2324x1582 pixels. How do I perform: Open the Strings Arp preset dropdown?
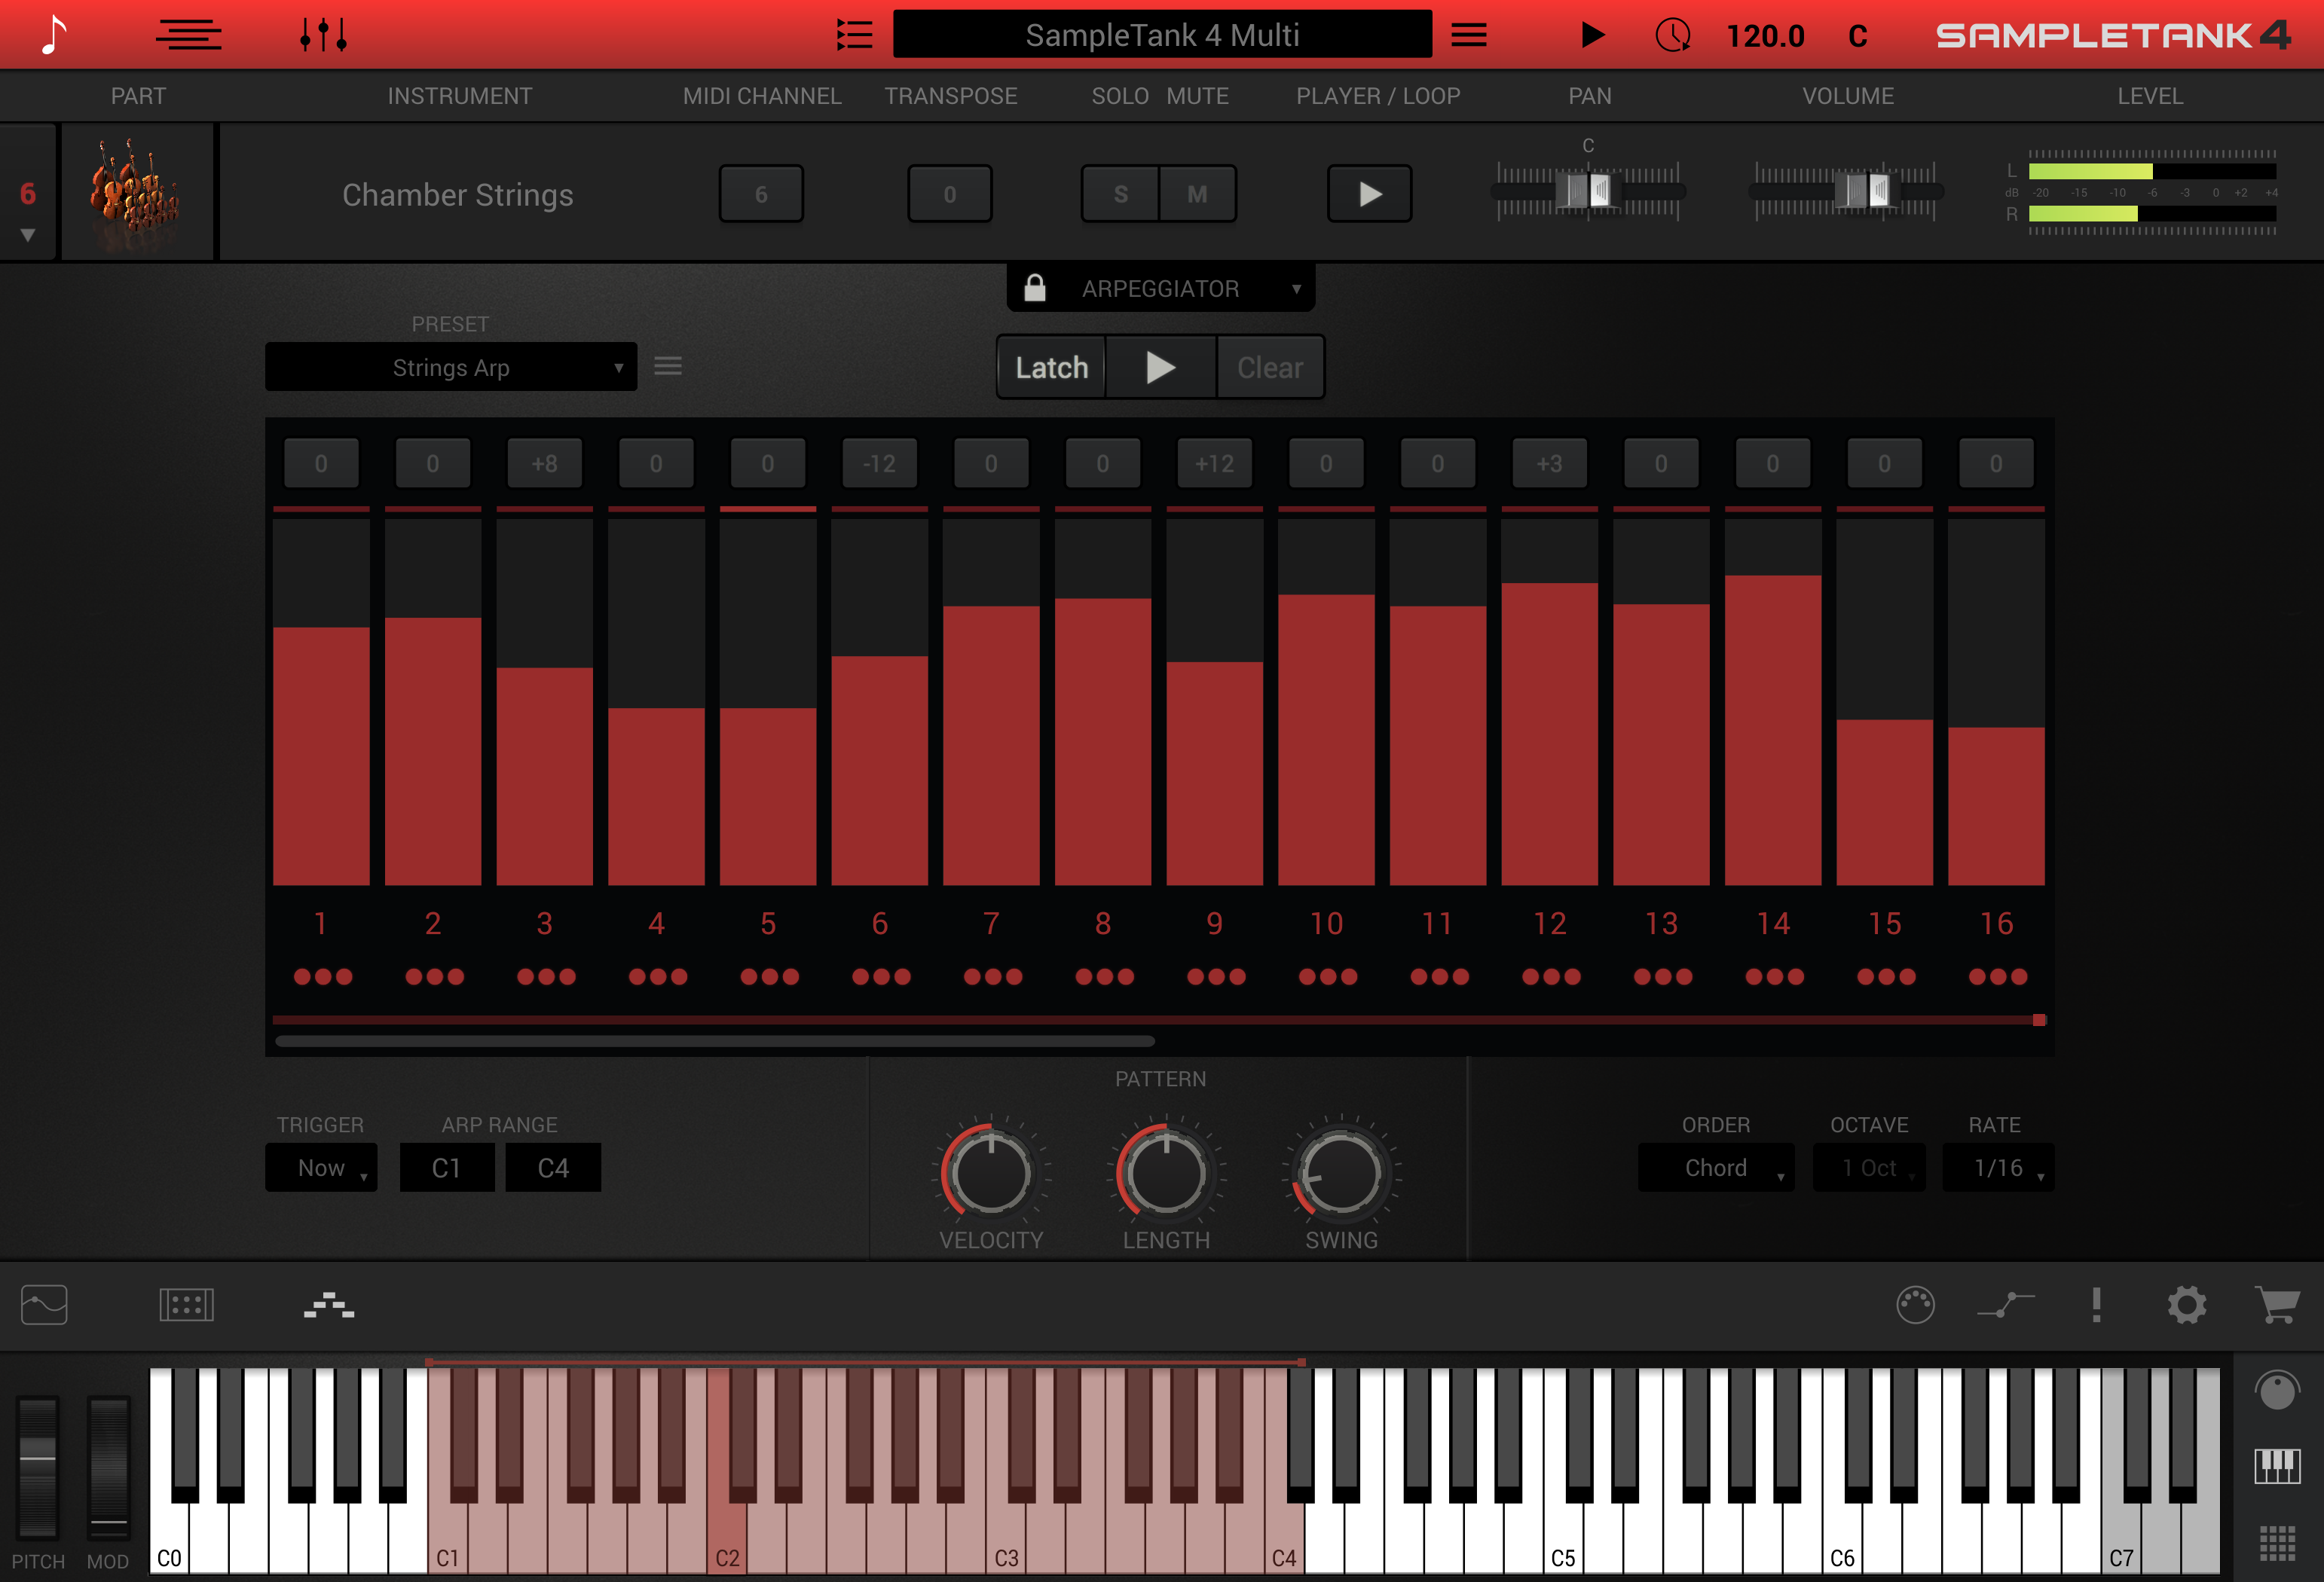pos(450,367)
